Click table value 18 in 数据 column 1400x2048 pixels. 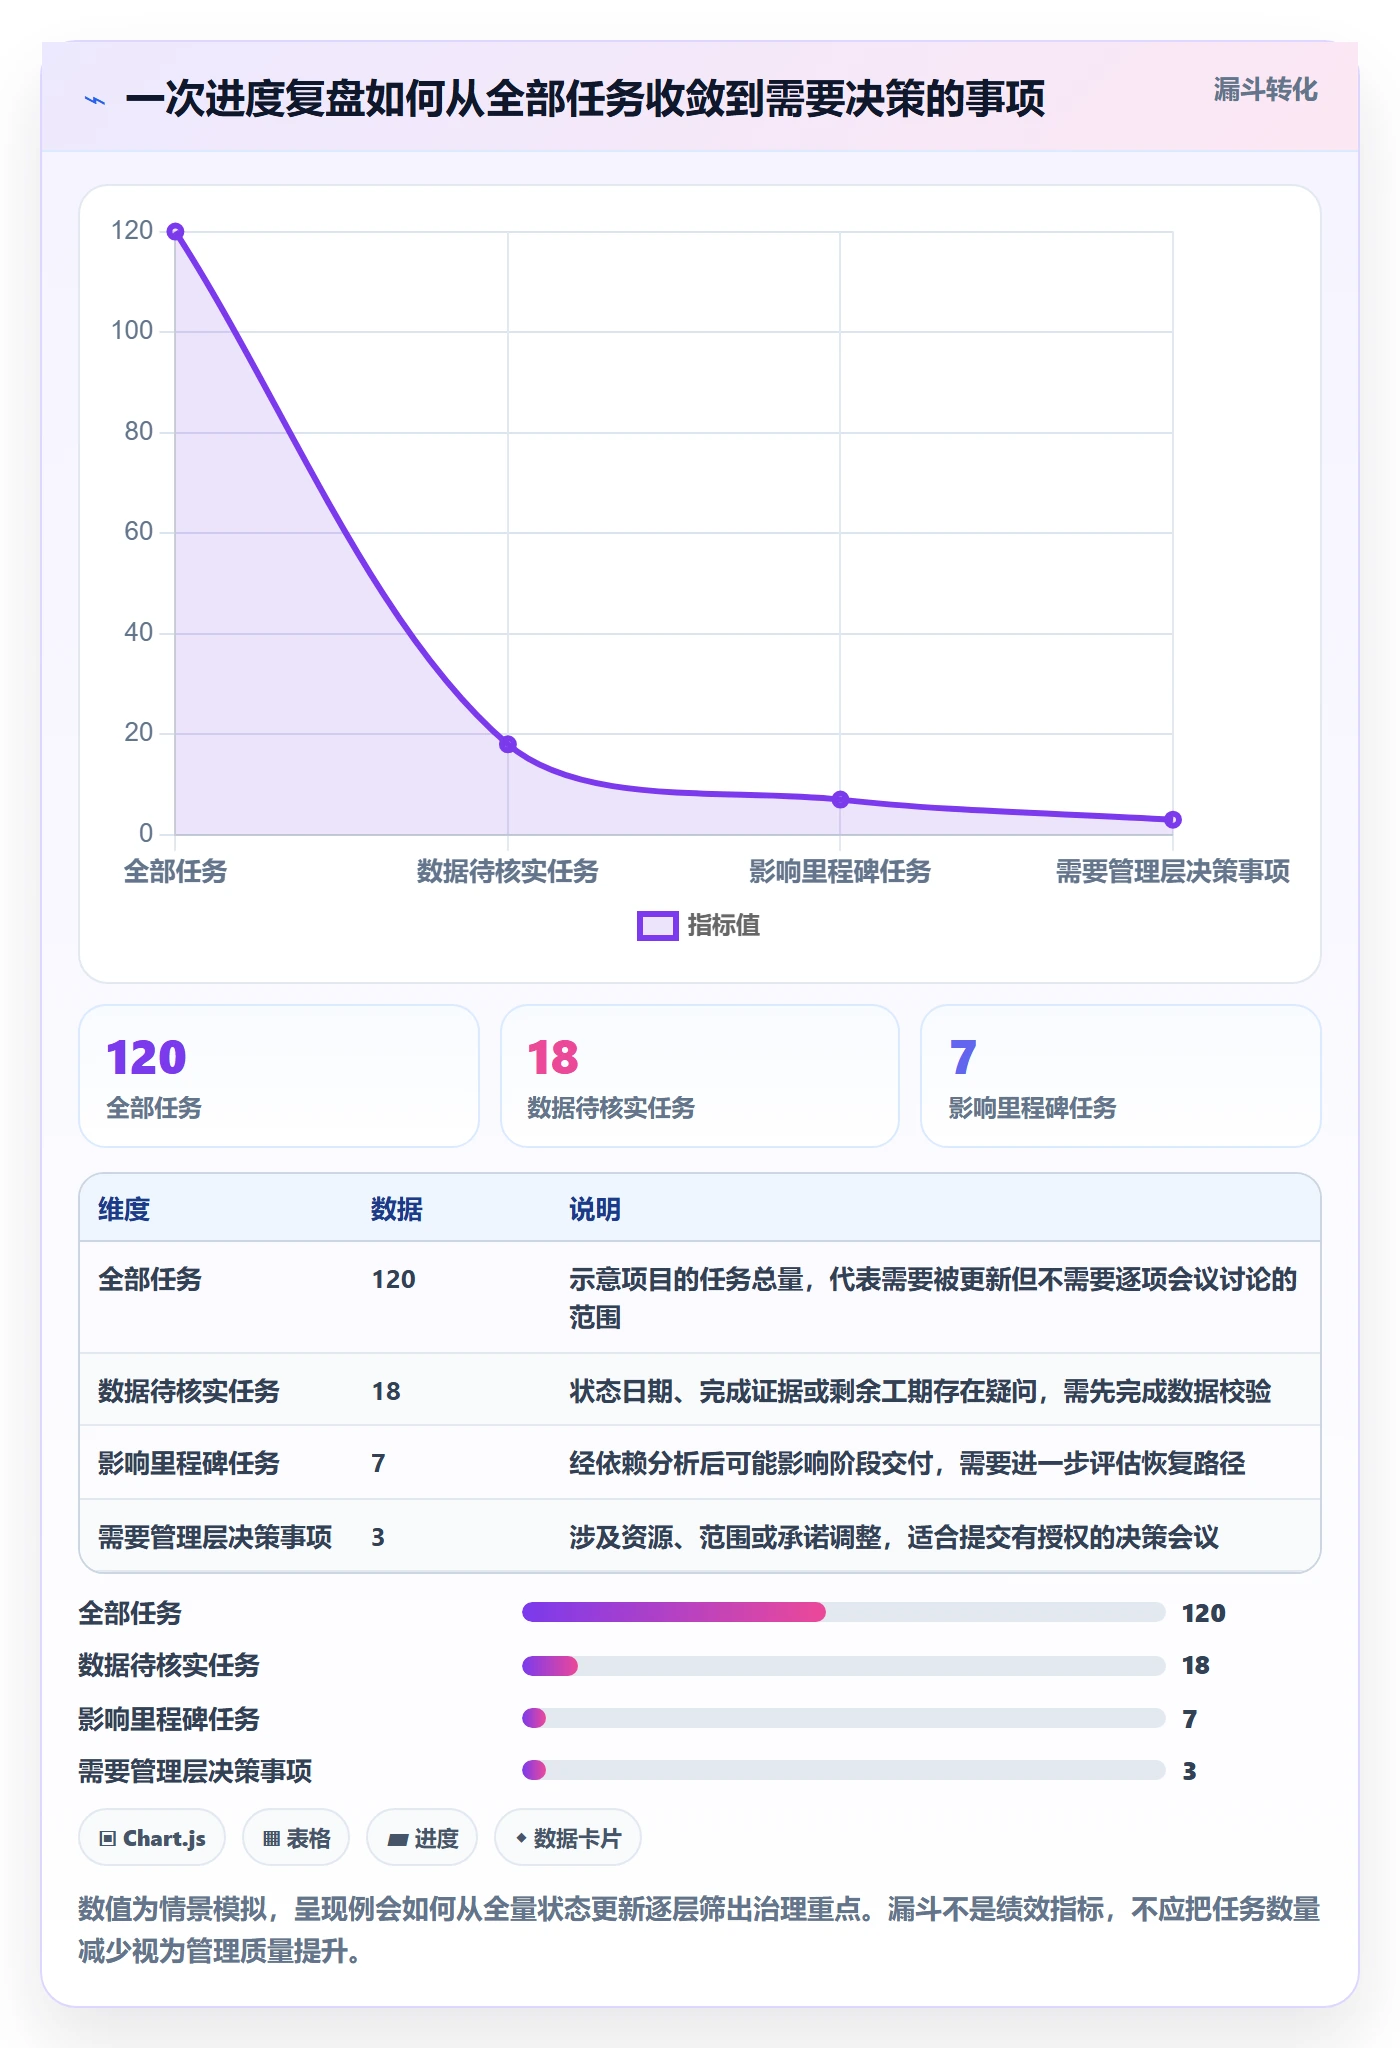click(x=386, y=1392)
